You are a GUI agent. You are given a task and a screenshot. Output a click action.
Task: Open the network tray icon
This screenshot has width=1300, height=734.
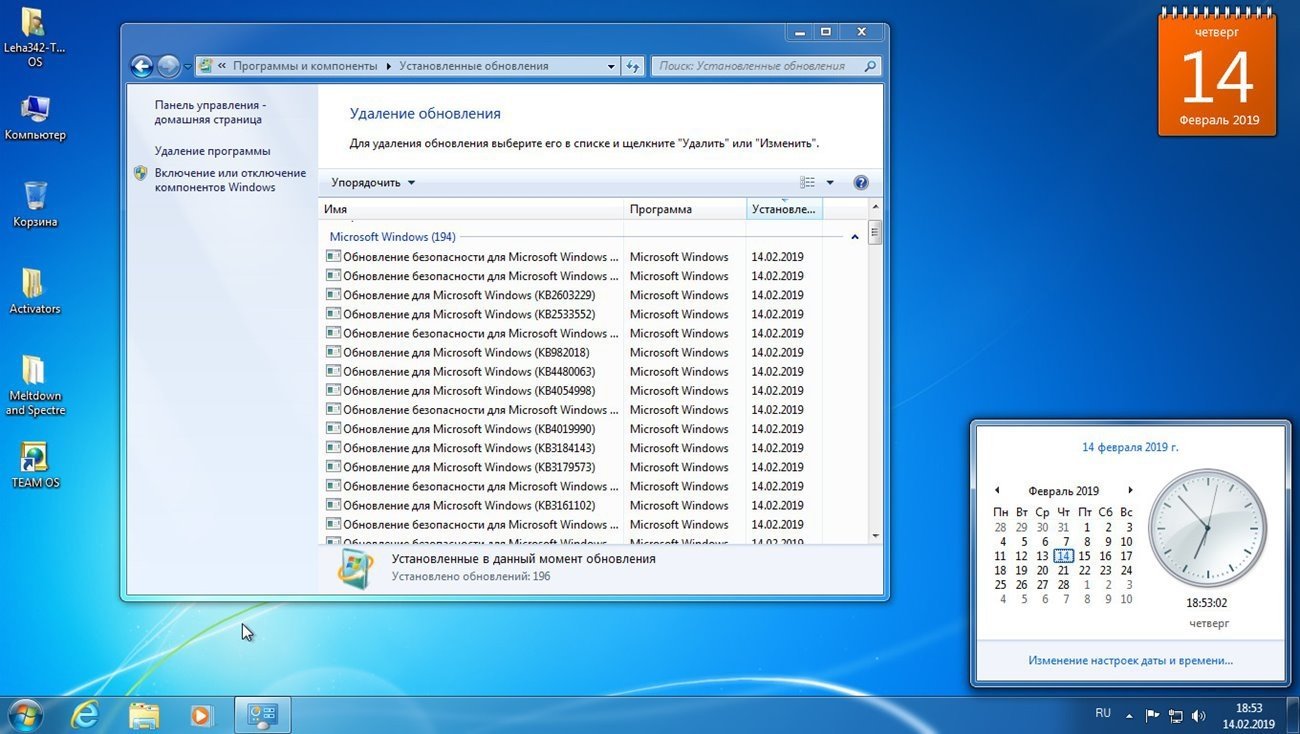1176,716
